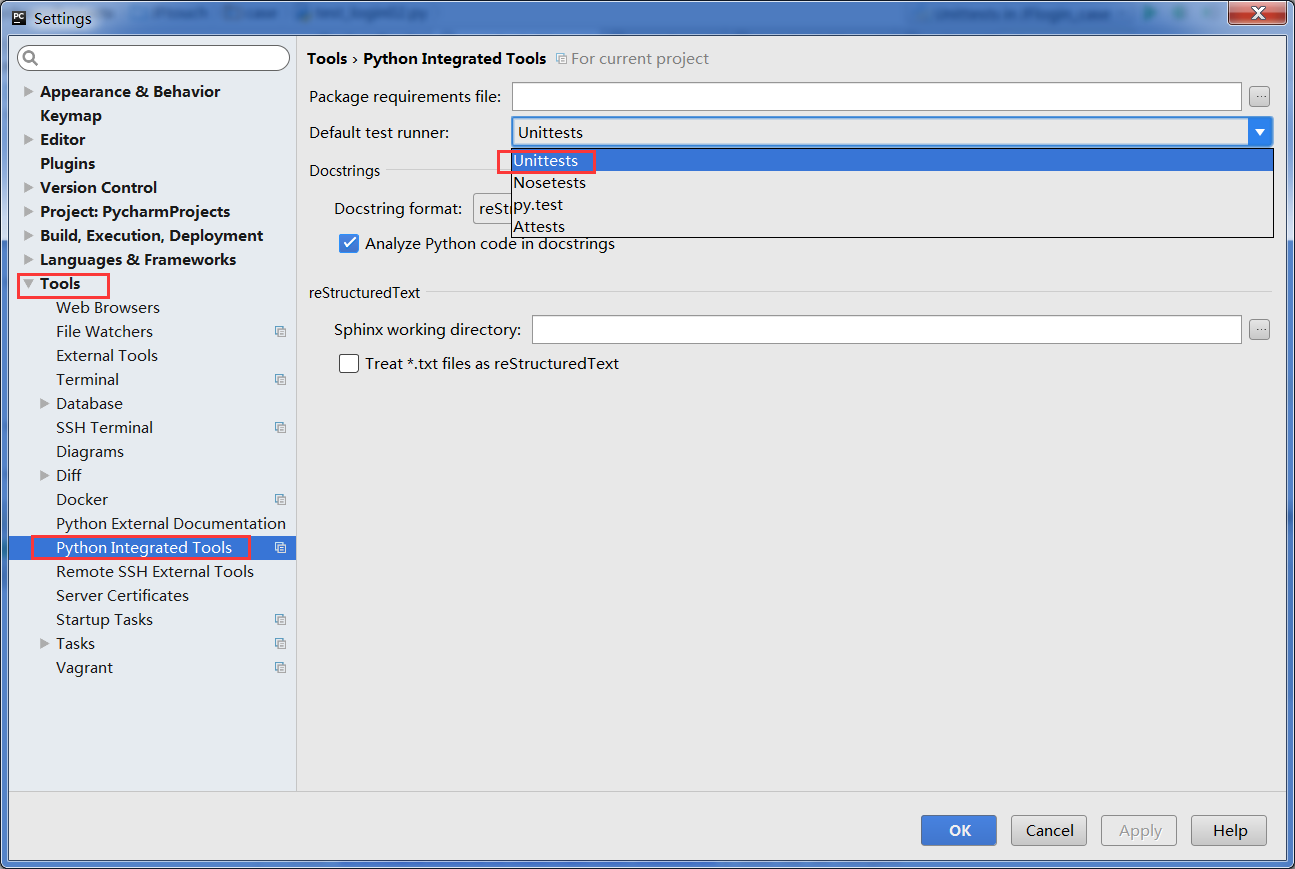Confirm settings with the OK button

(959, 830)
